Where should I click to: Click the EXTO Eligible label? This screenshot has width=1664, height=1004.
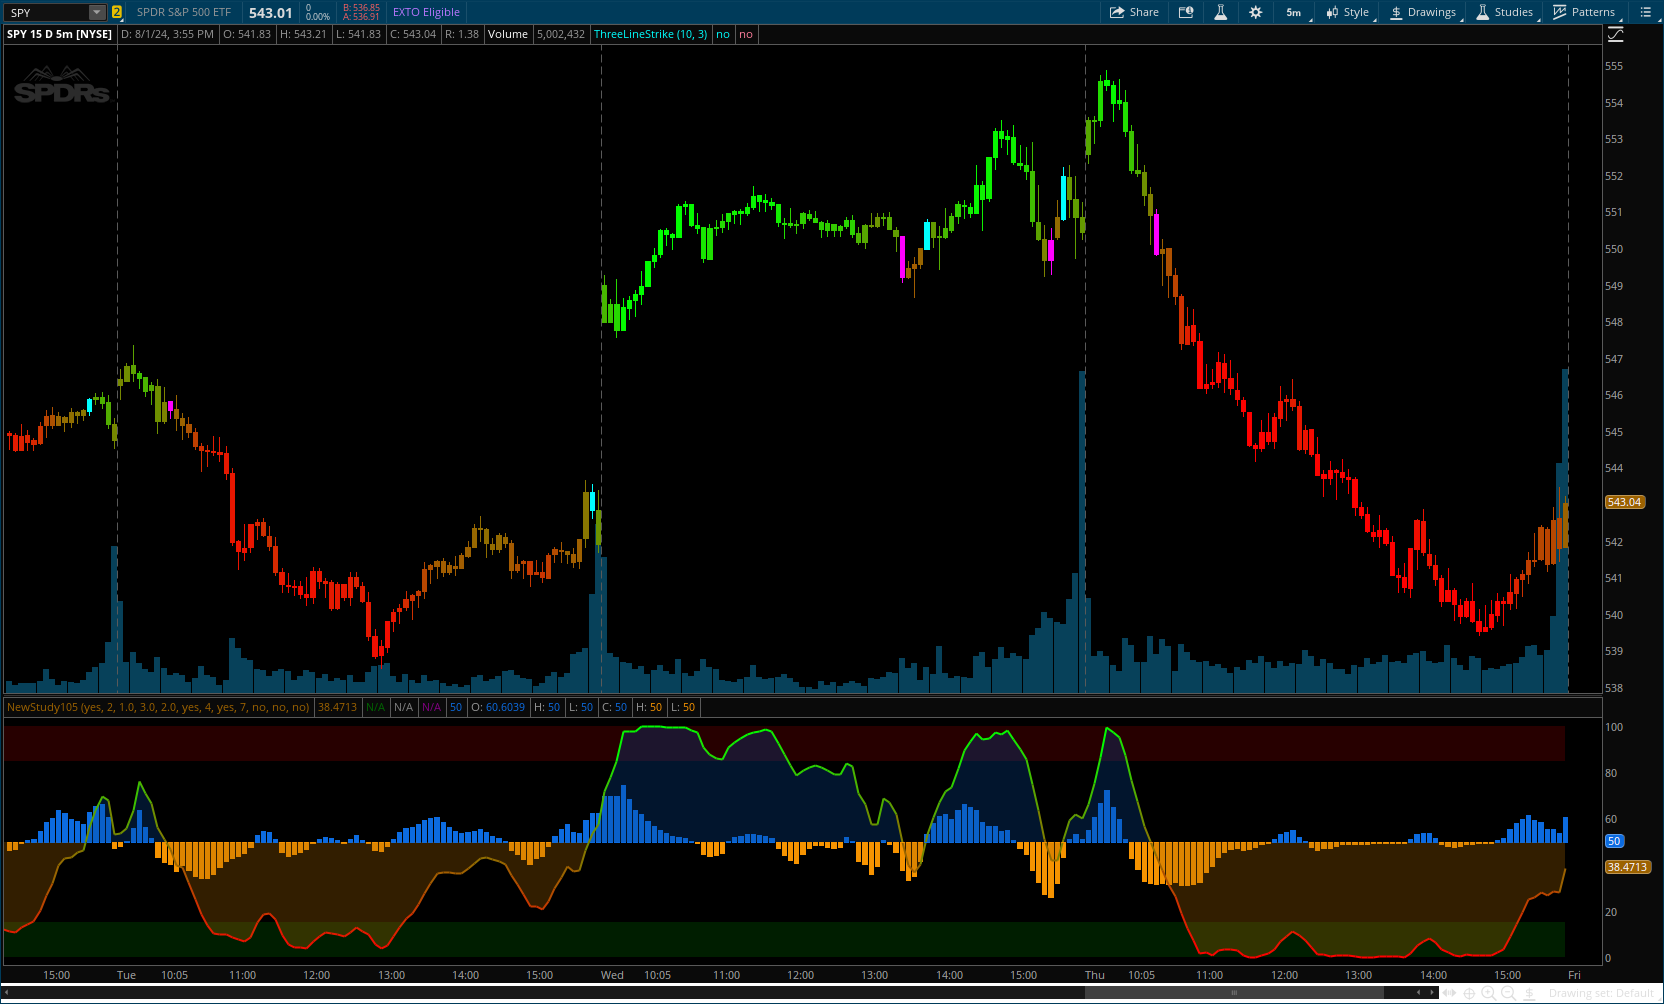pos(426,12)
